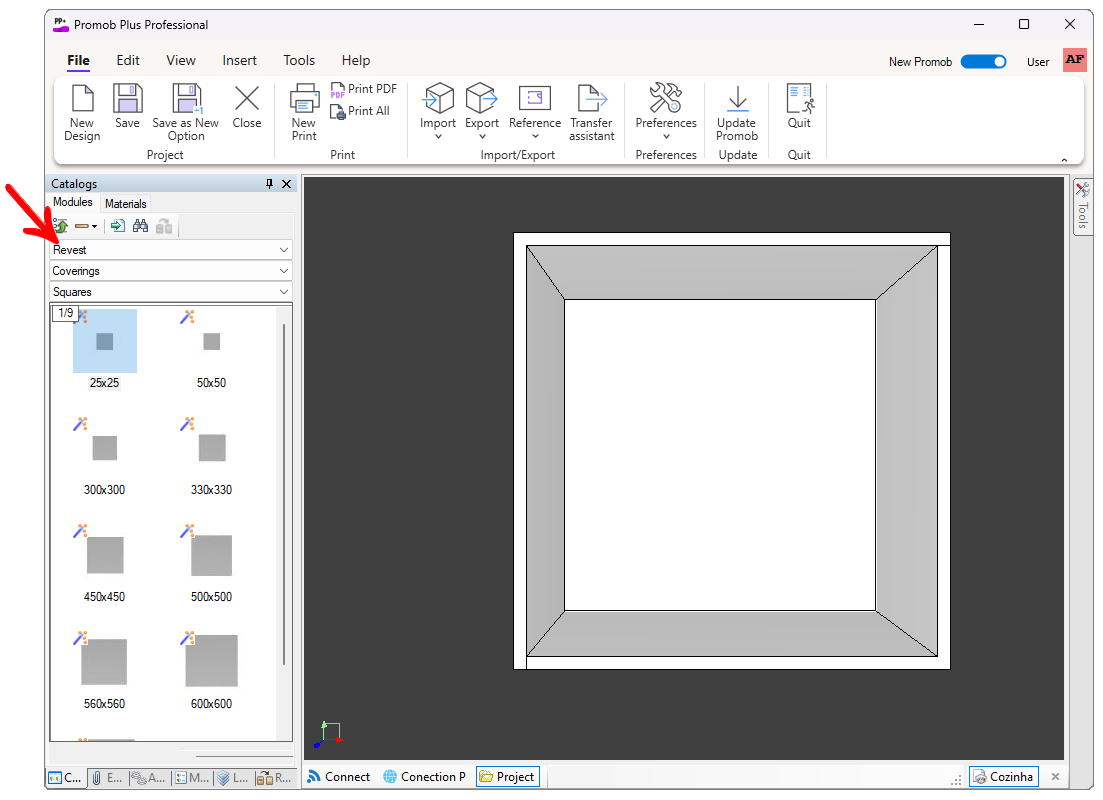Select the Project tab at the bottom
Image resolution: width=1103 pixels, height=800 pixels.
[508, 777]
